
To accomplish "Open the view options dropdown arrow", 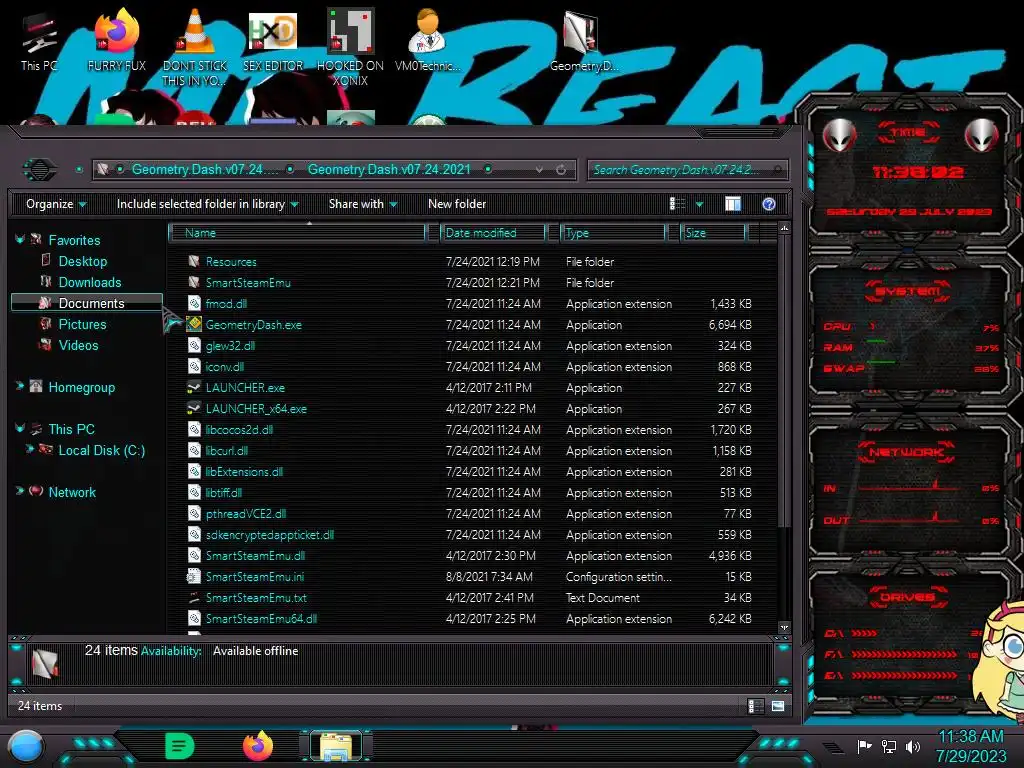I will [699, 204].
